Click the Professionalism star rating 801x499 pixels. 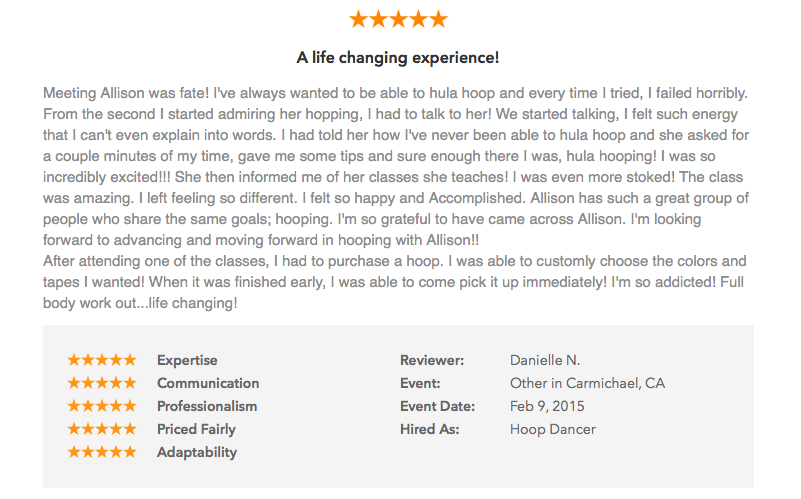(101, 406)
